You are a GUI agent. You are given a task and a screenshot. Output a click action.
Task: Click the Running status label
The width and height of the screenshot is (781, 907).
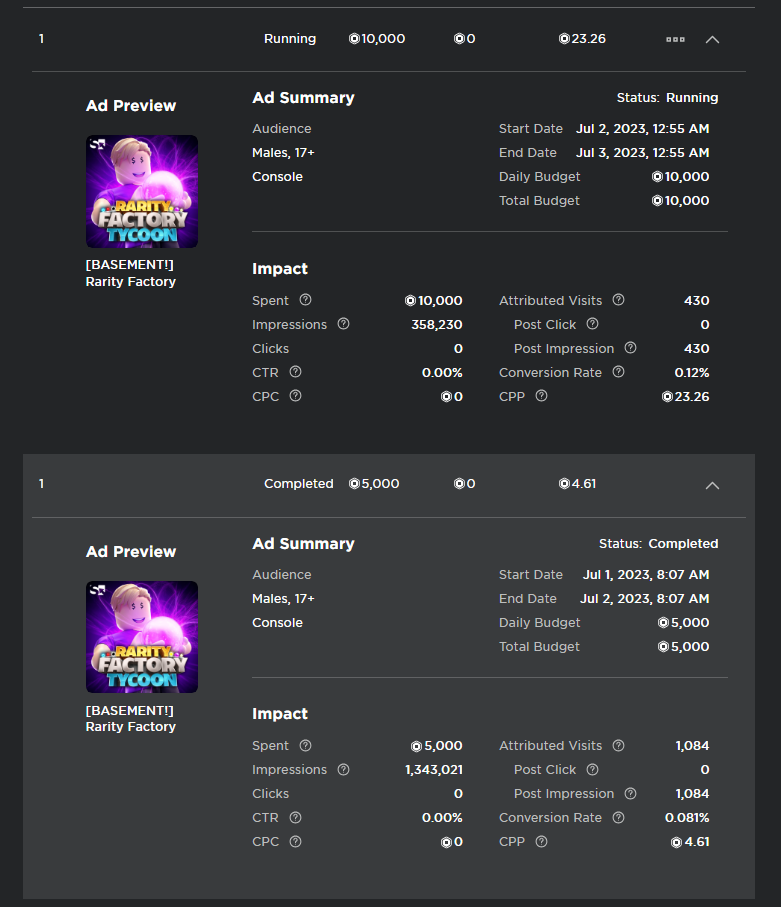289,38
